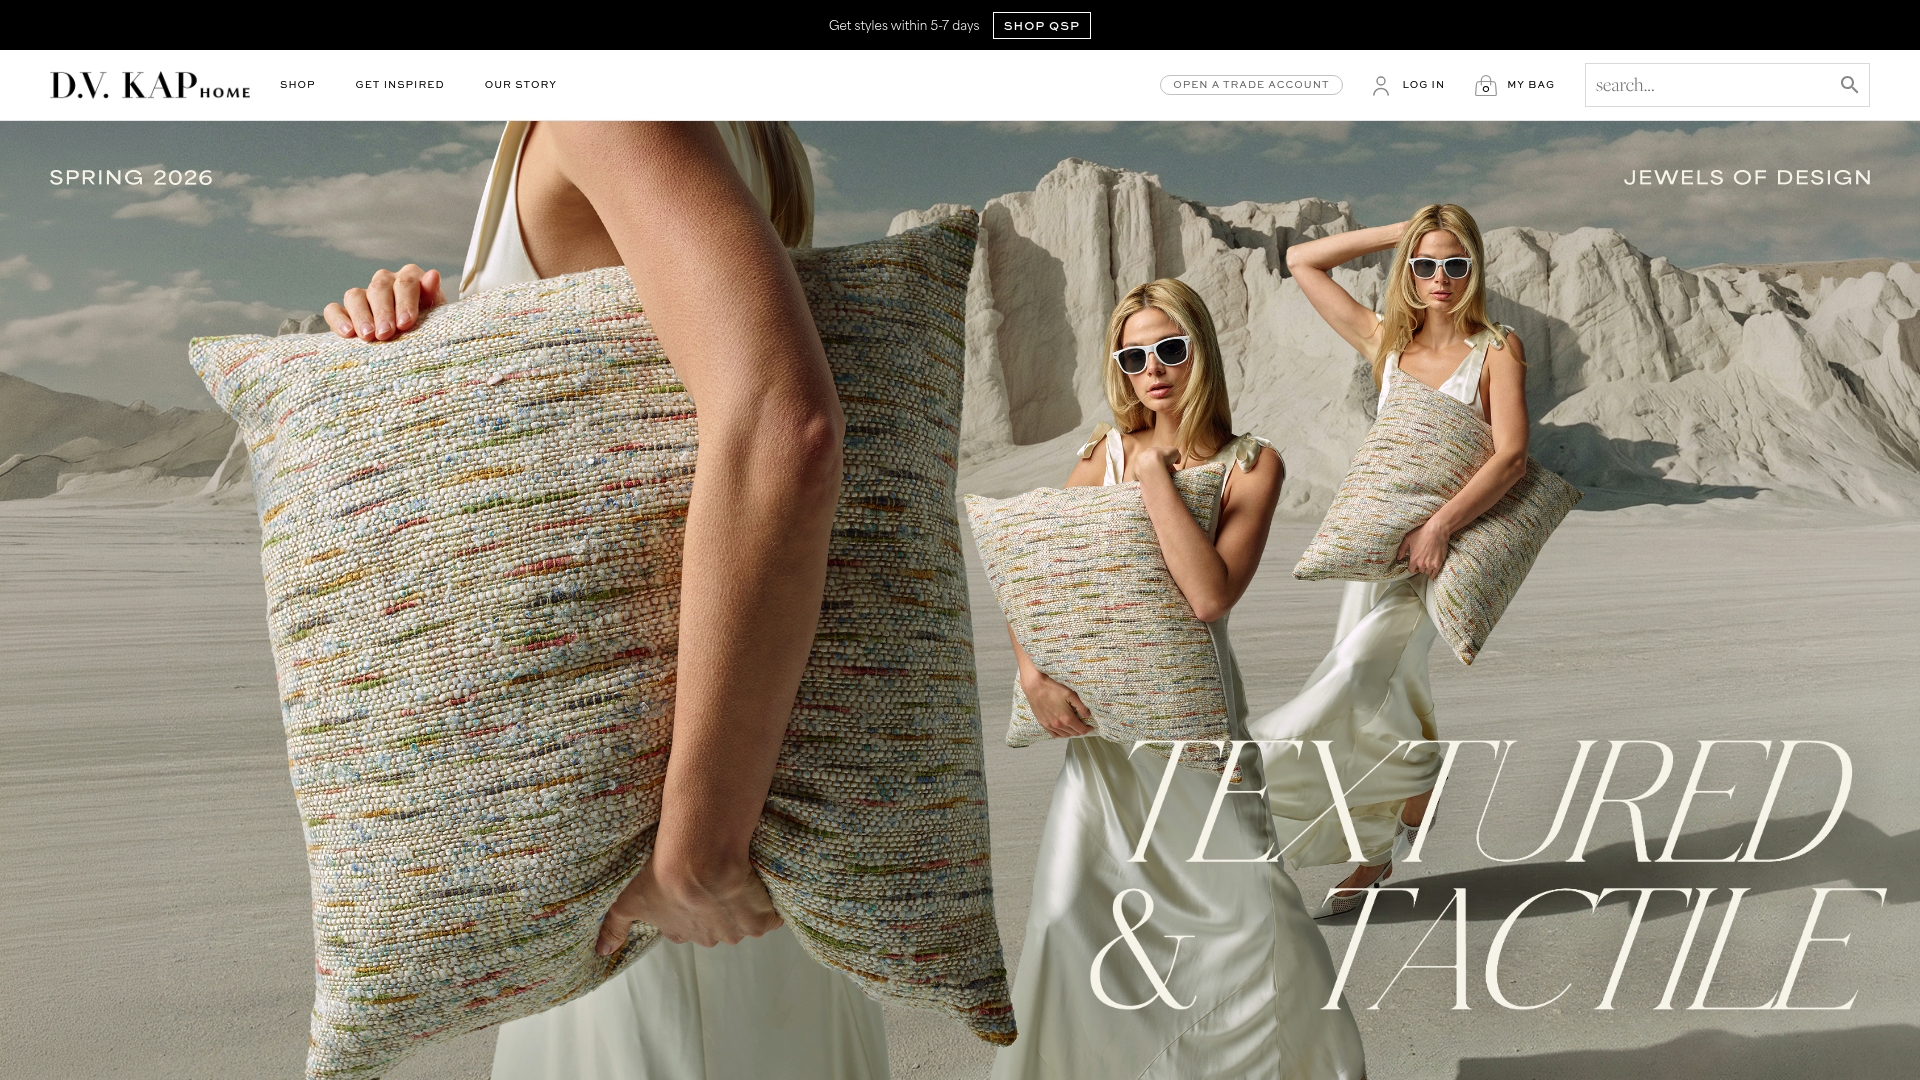Open the Shop menu
This screenshot has width=1920, height=1080.
[298, 85]
